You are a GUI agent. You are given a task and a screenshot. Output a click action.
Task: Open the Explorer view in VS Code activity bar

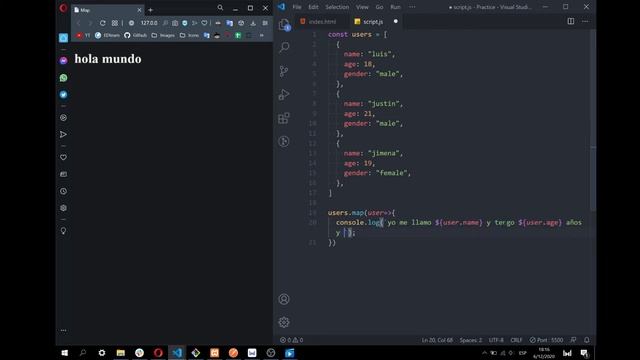[284, 25]
